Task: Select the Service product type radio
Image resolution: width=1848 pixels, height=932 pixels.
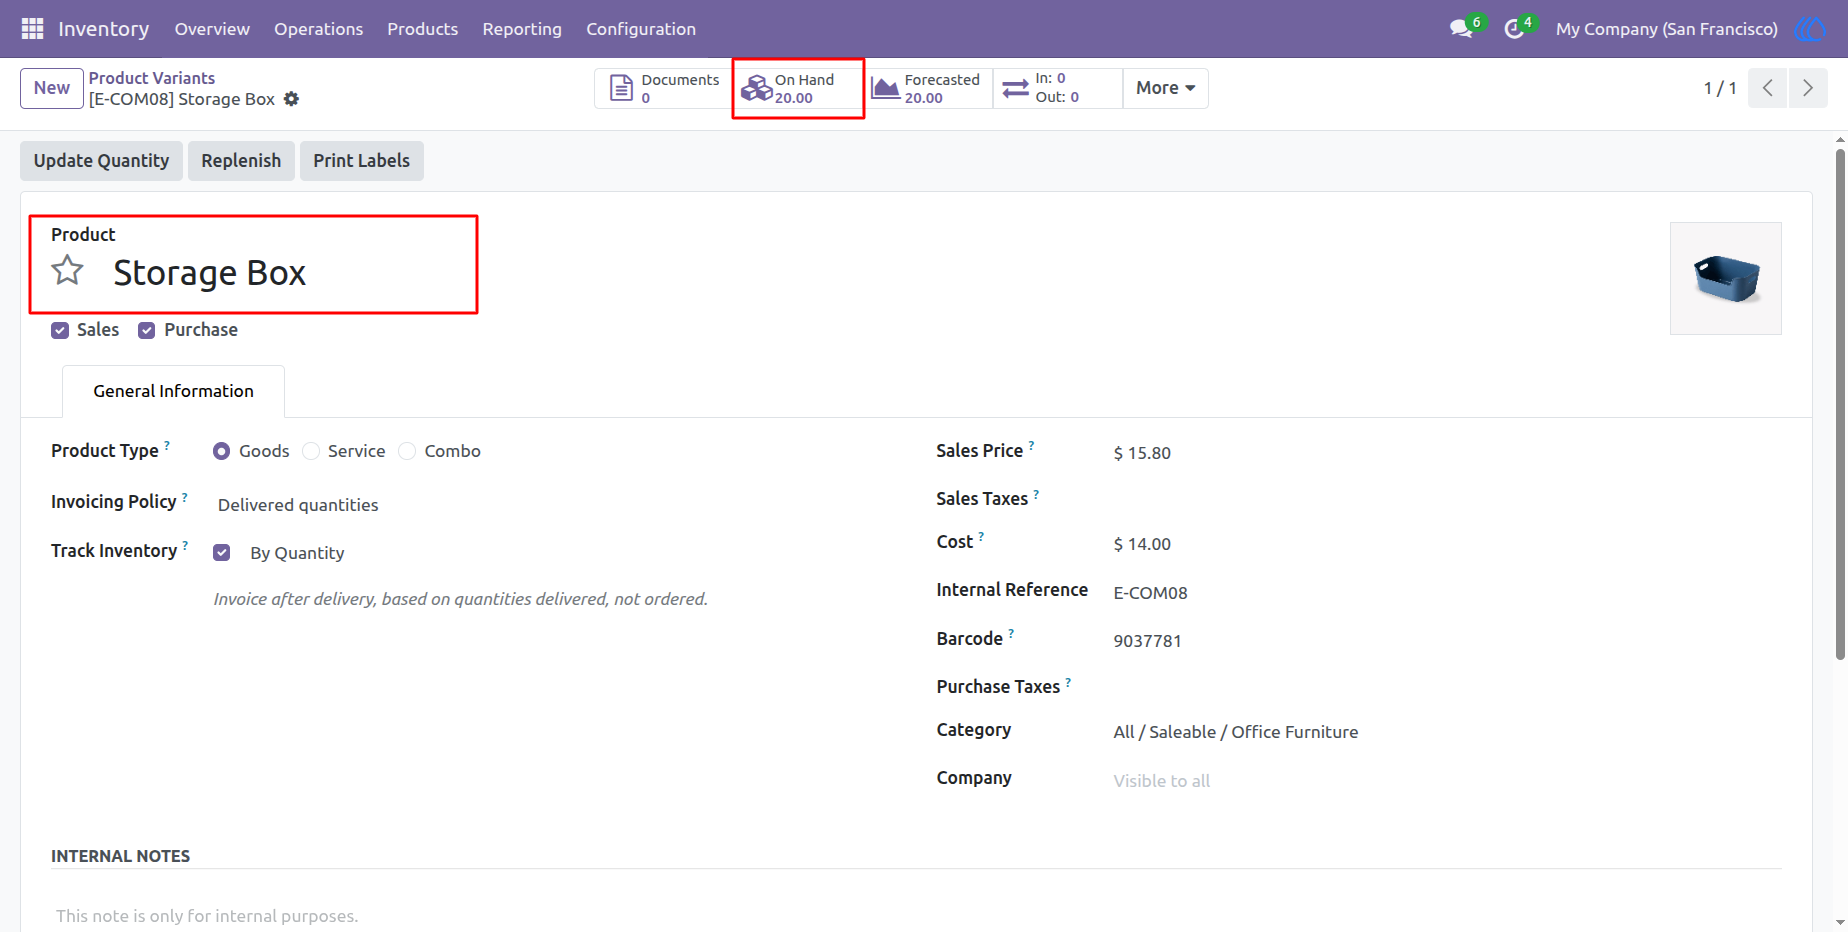Action: pos(311,451)
